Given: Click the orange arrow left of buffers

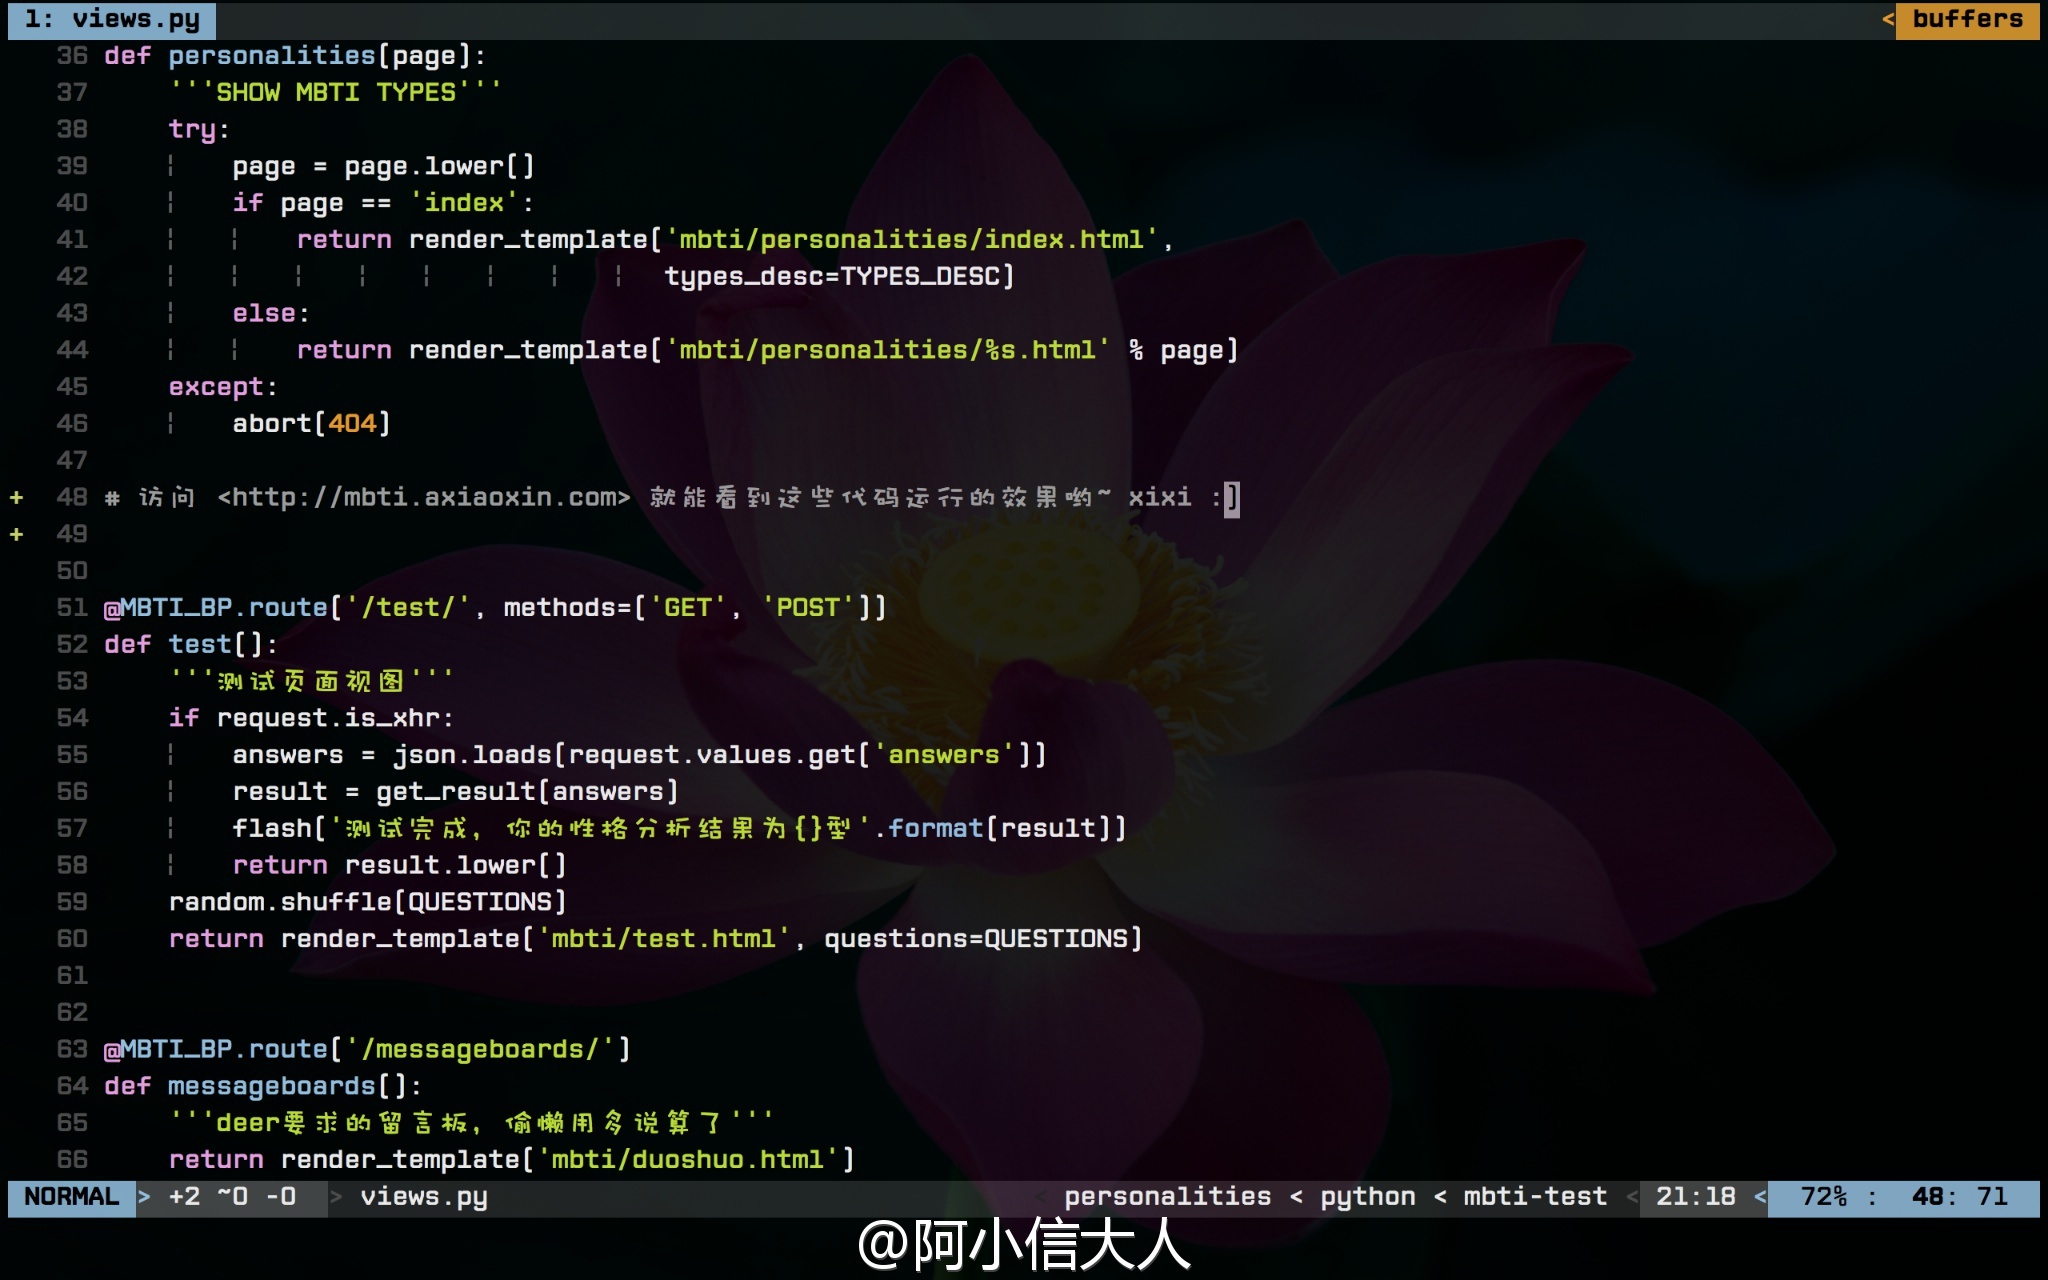Looking at the screenshot, I should pyautogui.click(x=1888, y=19).
